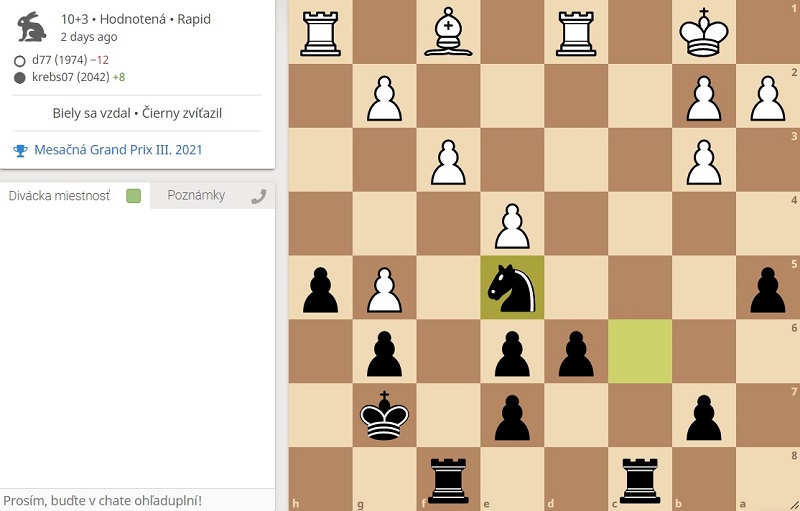Click the rapid rabbit icon
The width and height of the screenshot is (800, 511).
click(x=32, y=27)
